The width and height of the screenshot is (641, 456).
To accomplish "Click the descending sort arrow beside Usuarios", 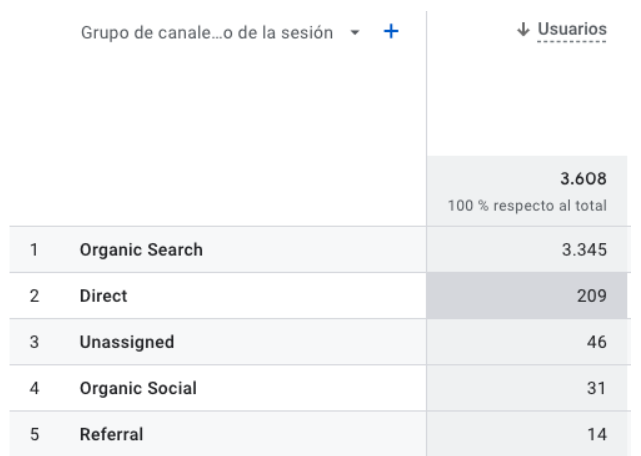I will pos(523,29).
